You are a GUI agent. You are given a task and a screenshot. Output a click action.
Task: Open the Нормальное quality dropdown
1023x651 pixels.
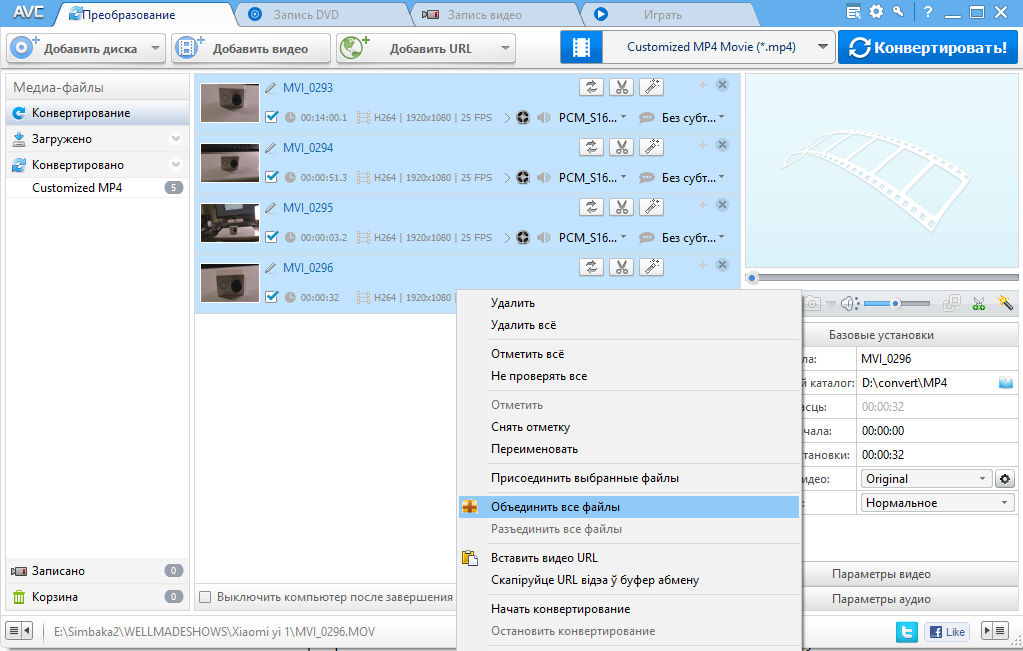(938, 503)
